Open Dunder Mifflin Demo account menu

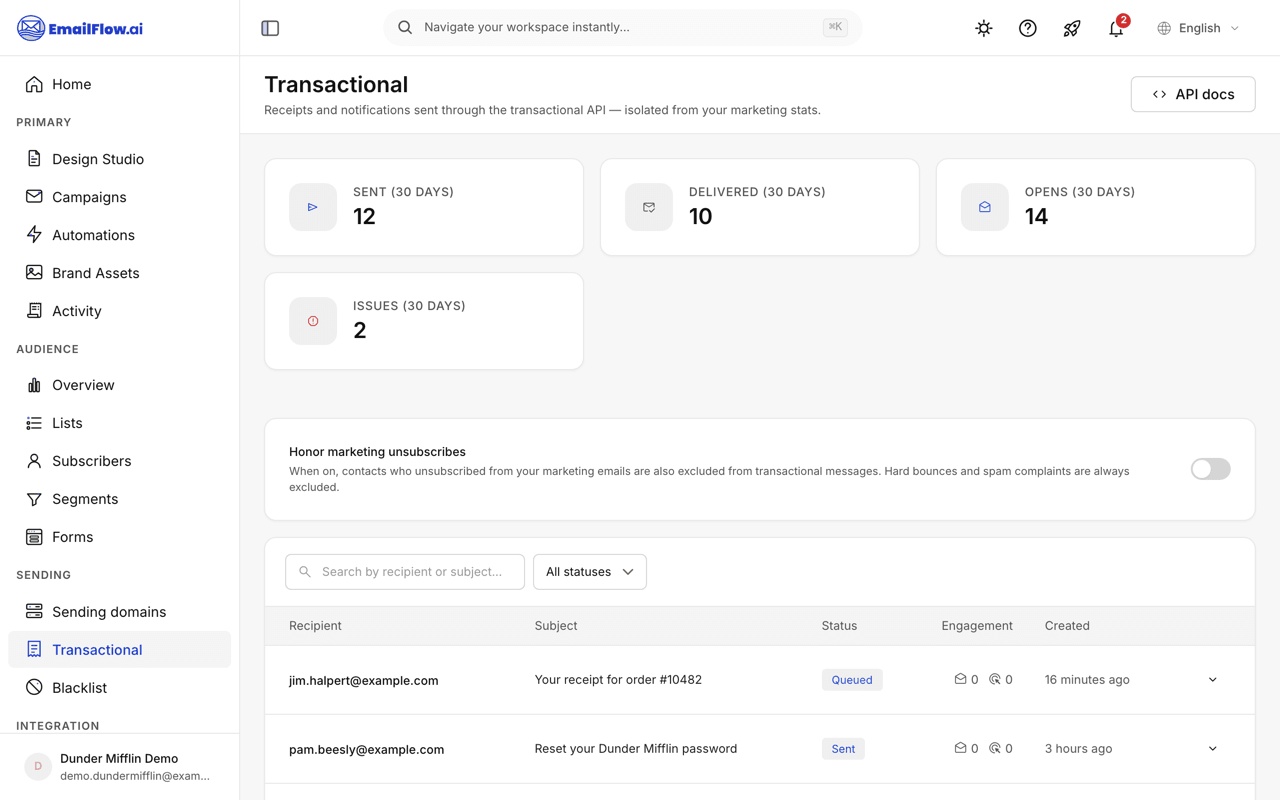[119, 767]
